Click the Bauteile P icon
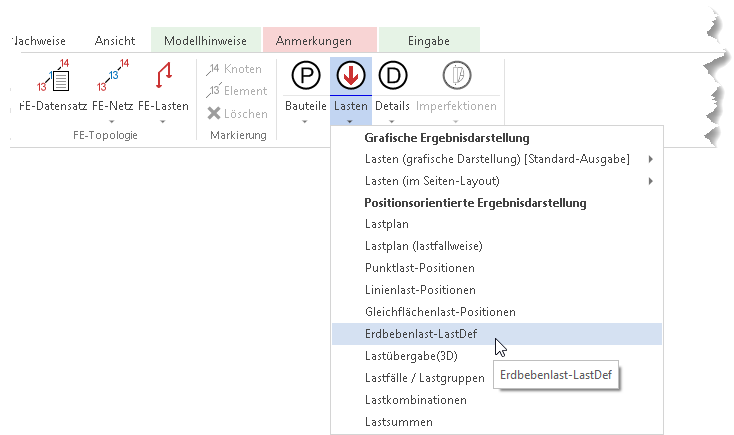This screenshot has height=435, width=734. pyautogui.click(x=305, y=76)
